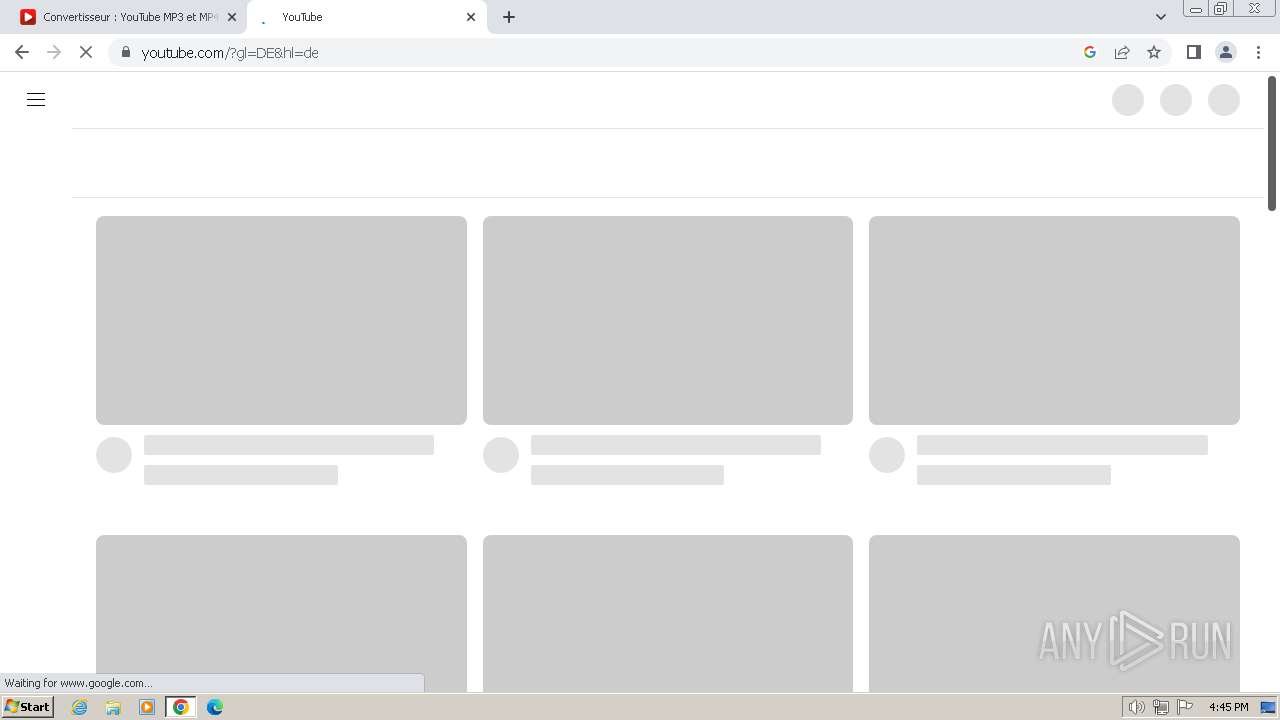Open the YouTube hamburger guide menu
1280x720 pixels.
(x=36, y=100)
